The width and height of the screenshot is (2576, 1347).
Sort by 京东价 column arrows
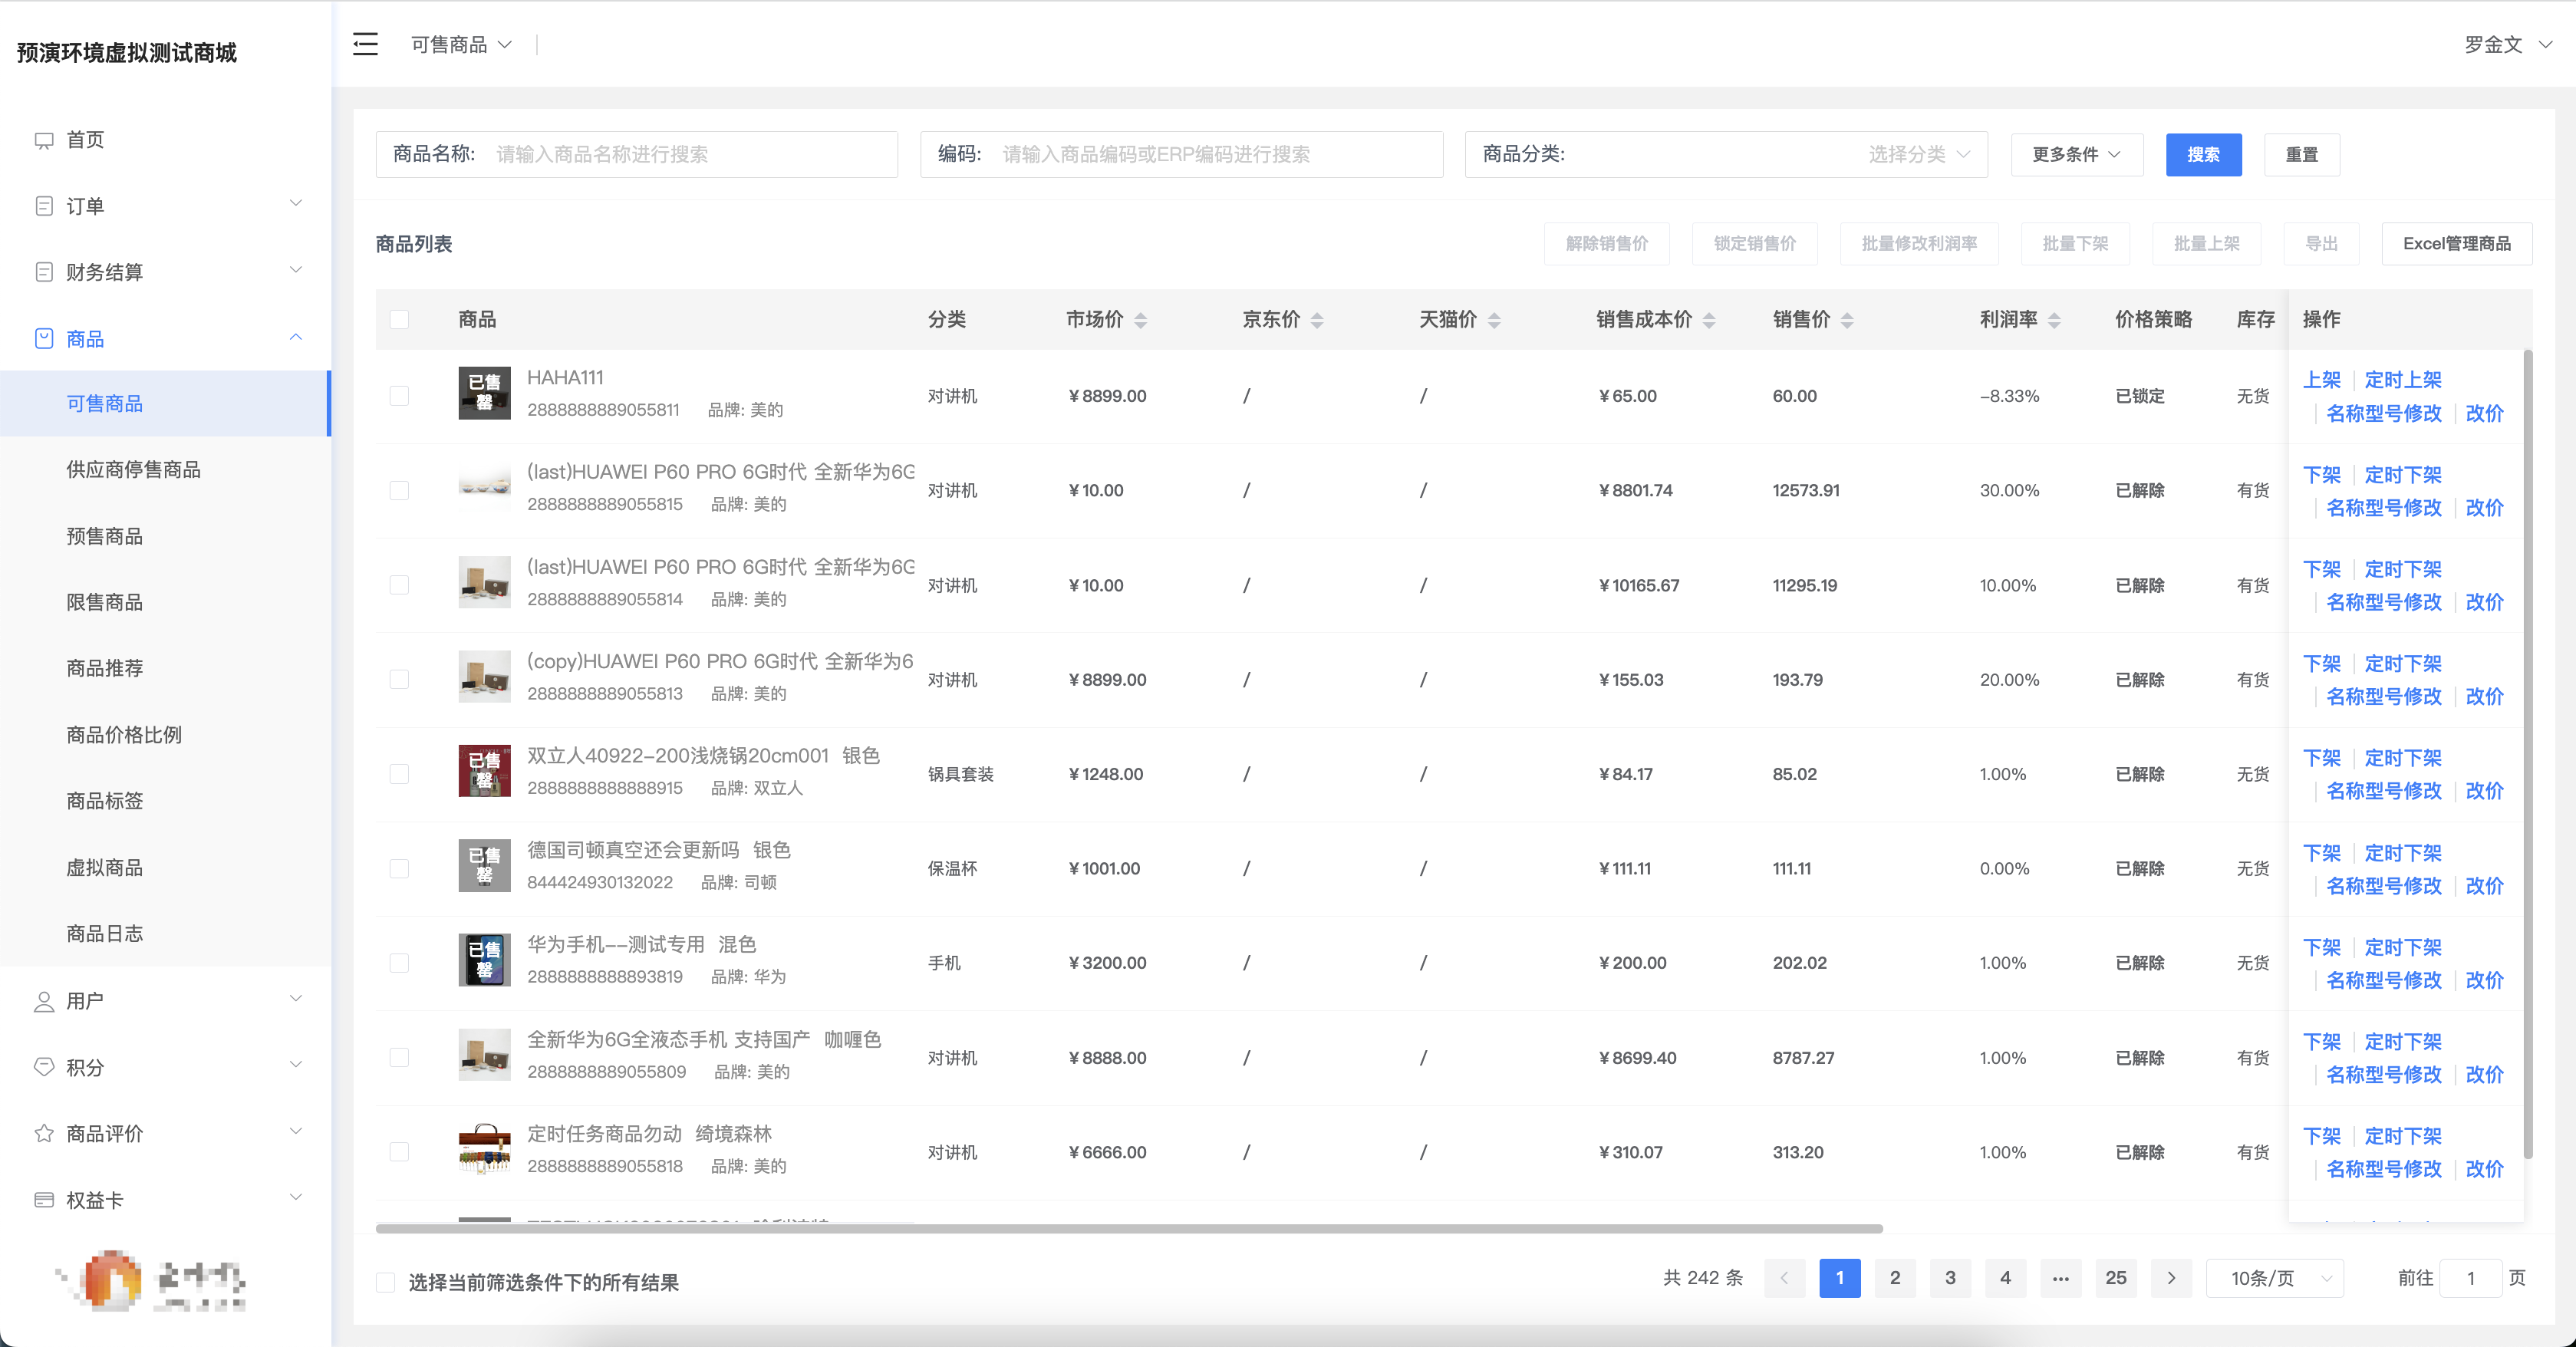click(x=1317, y=320)
